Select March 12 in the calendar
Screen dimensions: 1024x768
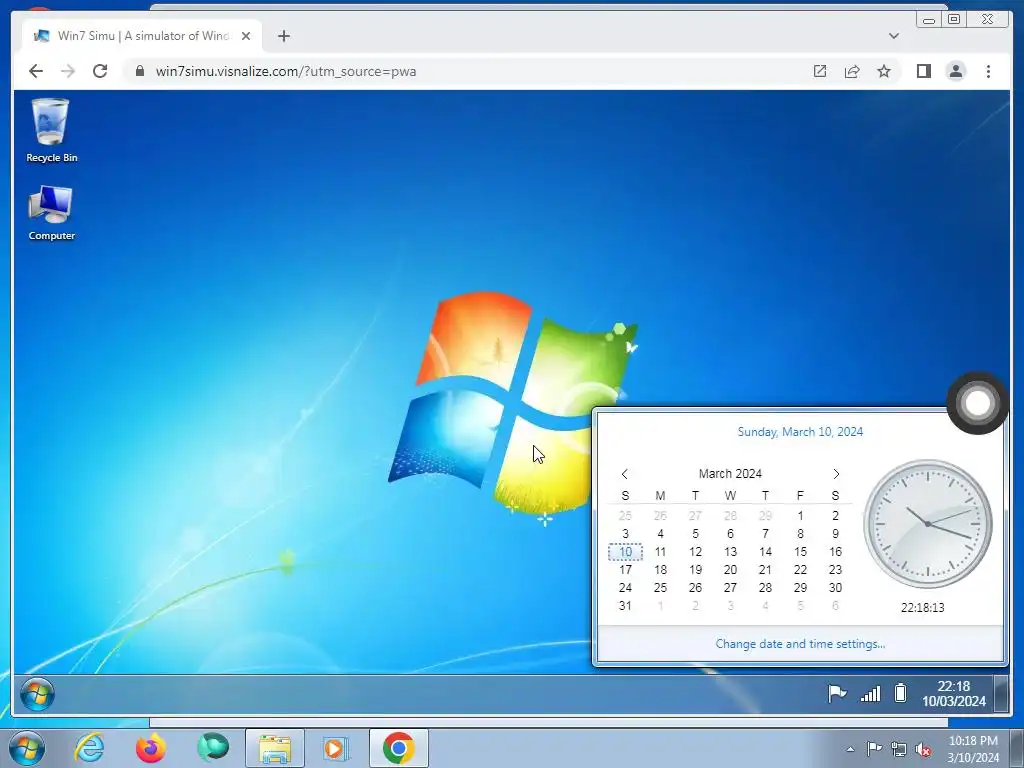pos(696,552)
